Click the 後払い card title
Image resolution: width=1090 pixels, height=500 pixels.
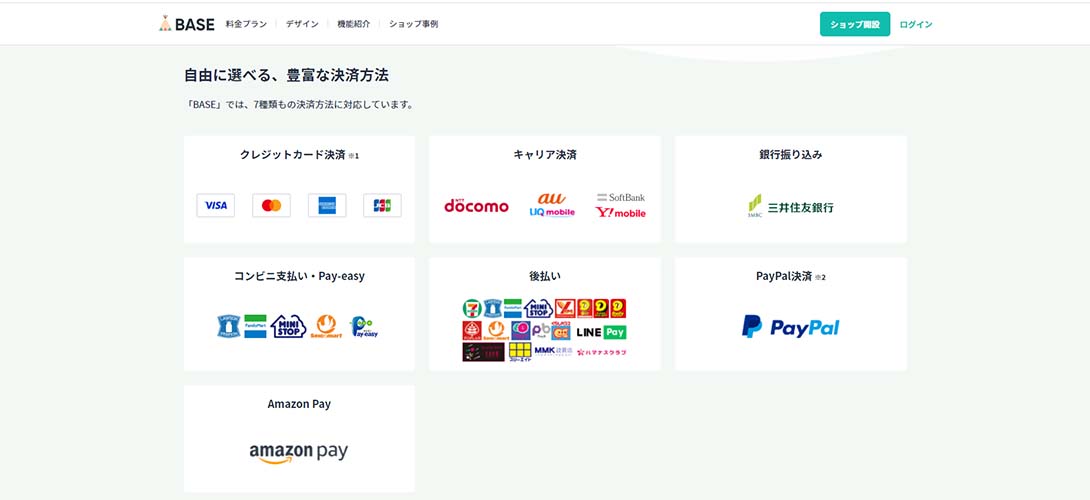[x=545, y=276]
